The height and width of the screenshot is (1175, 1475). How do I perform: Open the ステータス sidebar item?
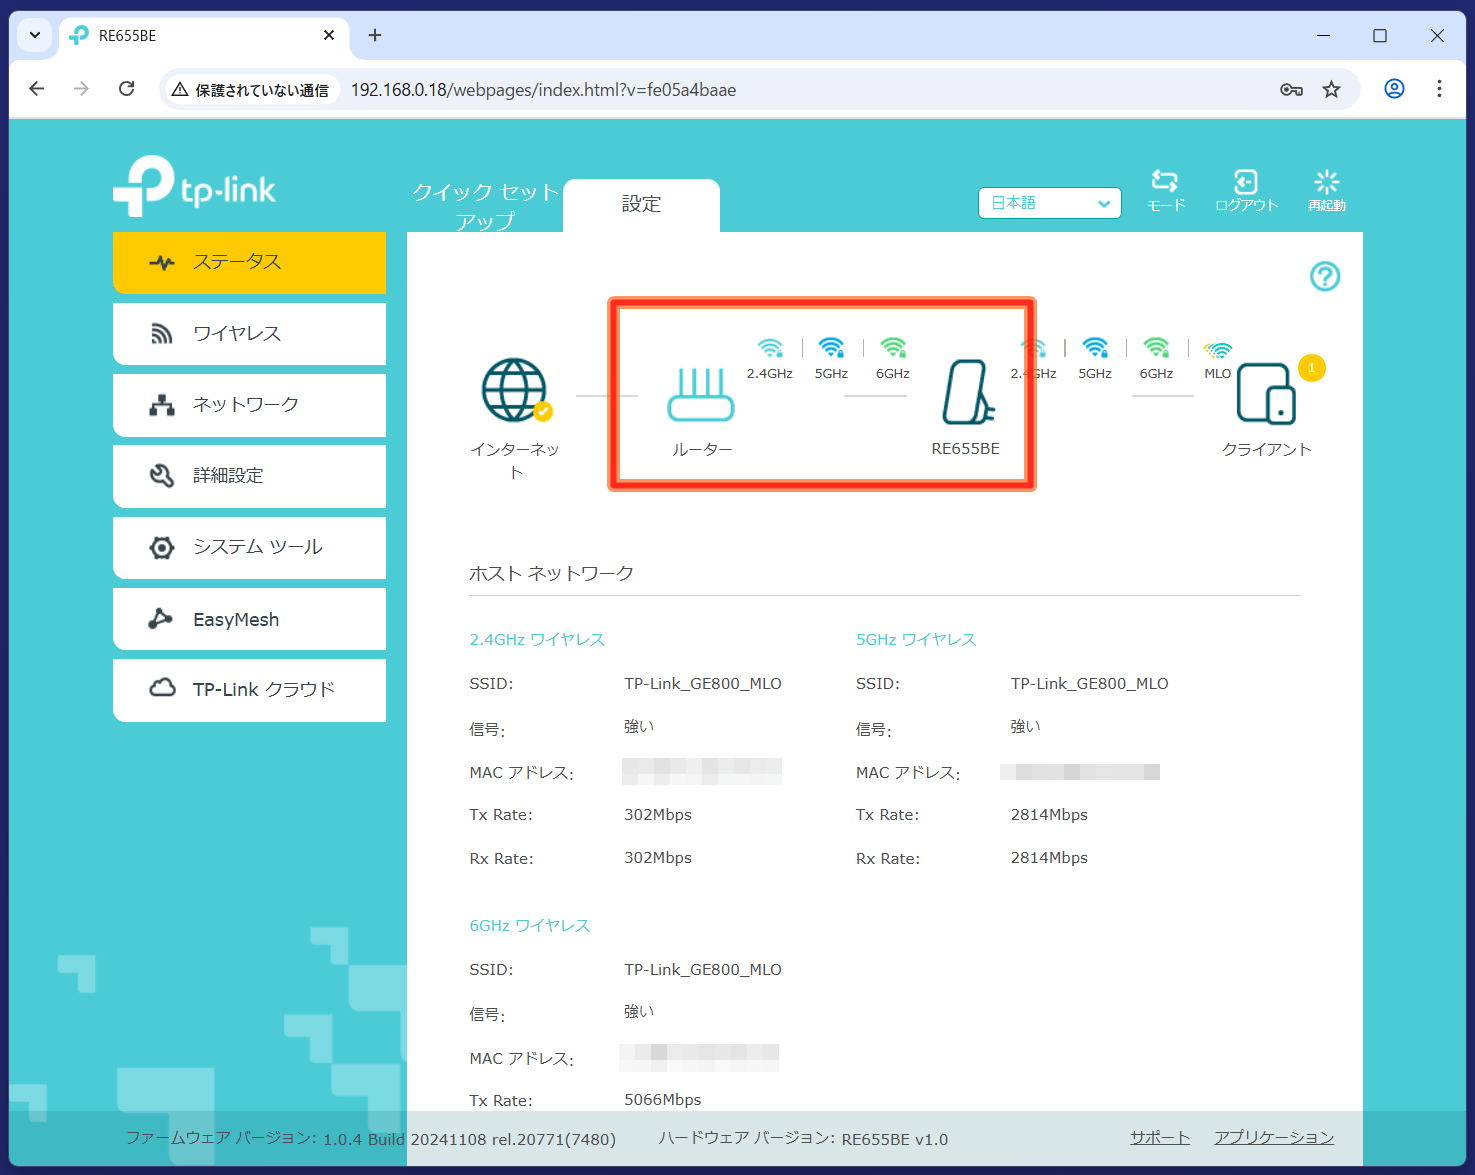pyautogui.click(x=249, y=262)
